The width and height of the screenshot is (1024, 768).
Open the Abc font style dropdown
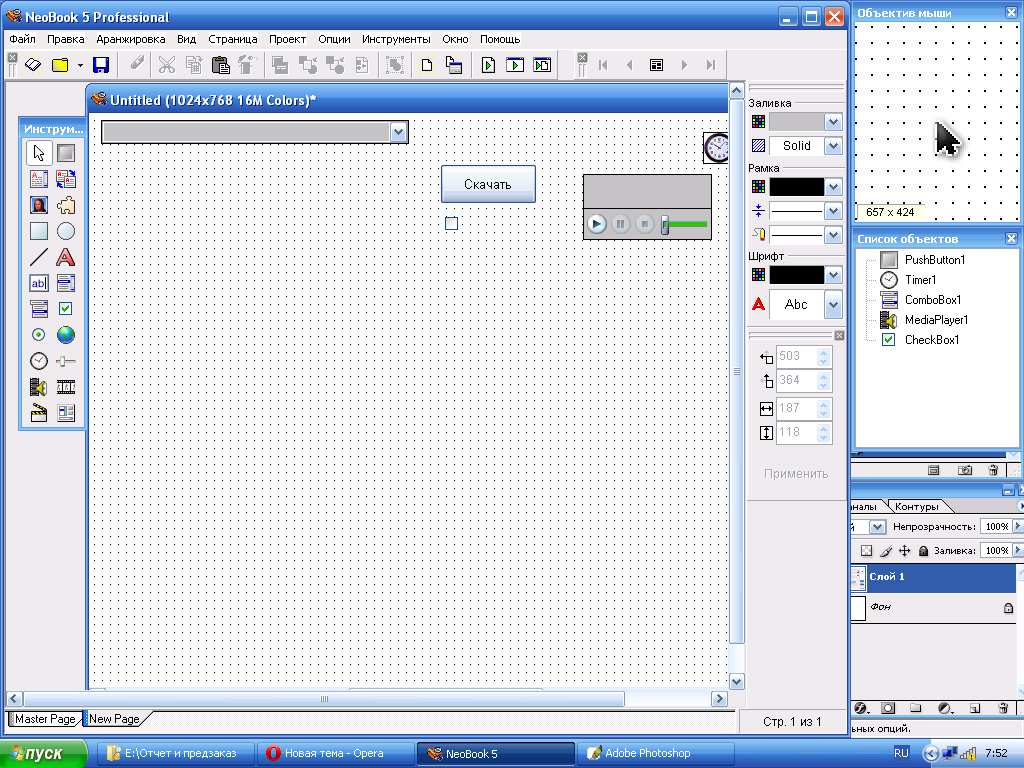click(x=833, y=305)
